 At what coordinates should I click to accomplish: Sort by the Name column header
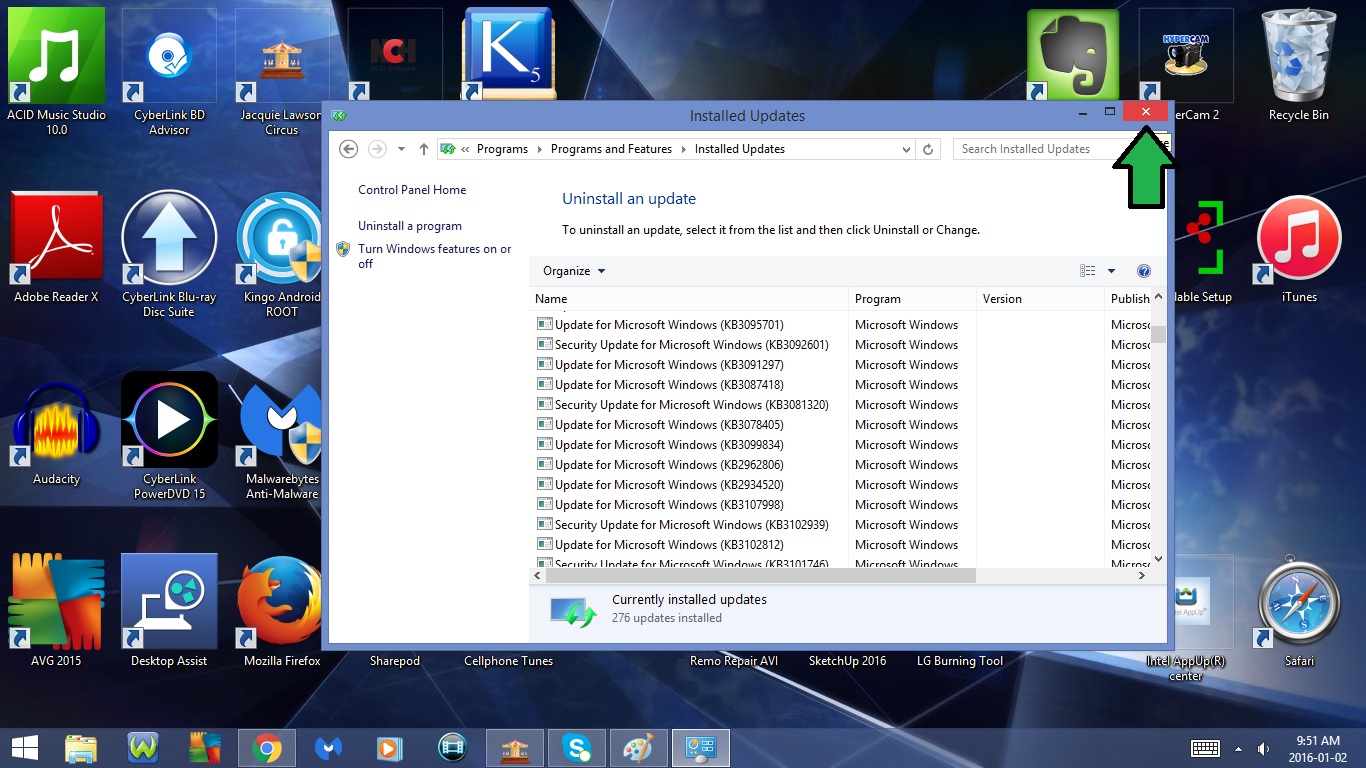[689, 299]
